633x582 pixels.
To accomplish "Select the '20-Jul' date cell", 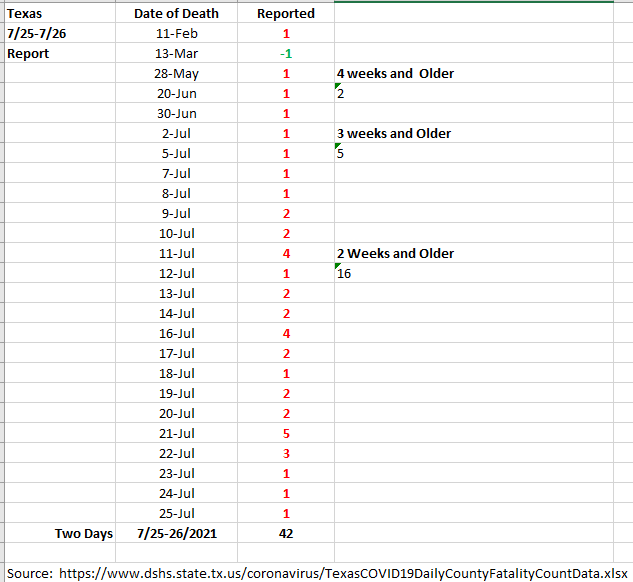I will tap(176, 413).
